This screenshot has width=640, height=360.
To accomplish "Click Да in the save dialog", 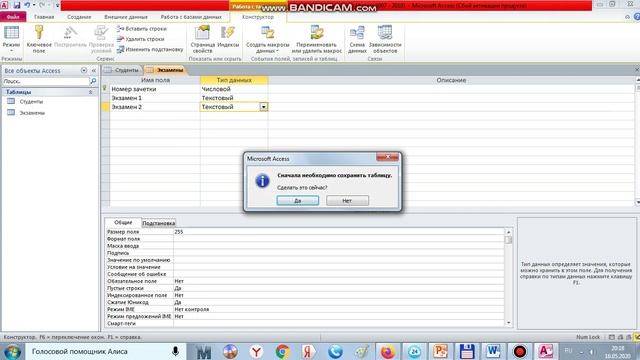I will point(298,200).
